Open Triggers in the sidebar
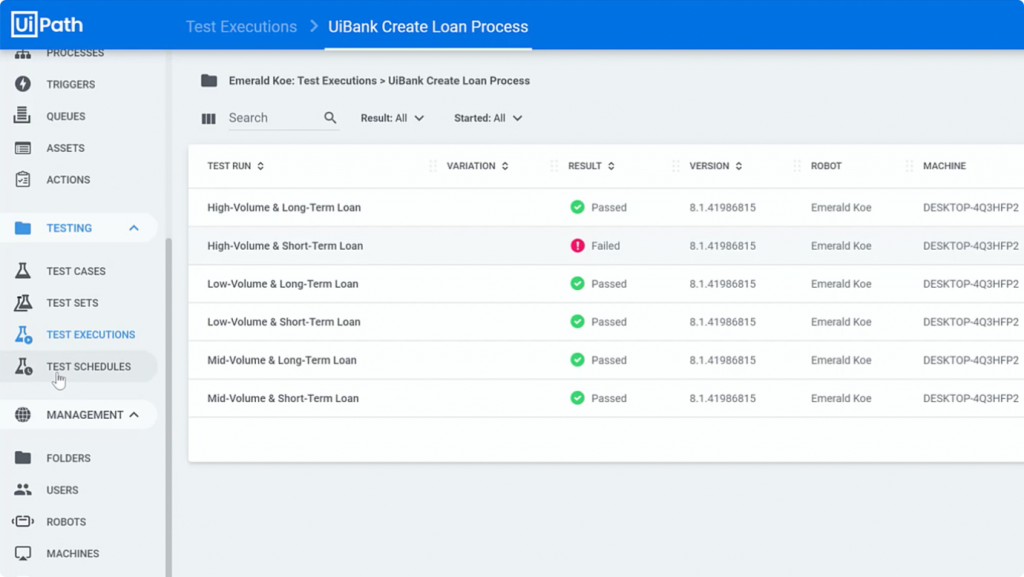The height and width of the screenshot is (577, 1024). [71, 84]
